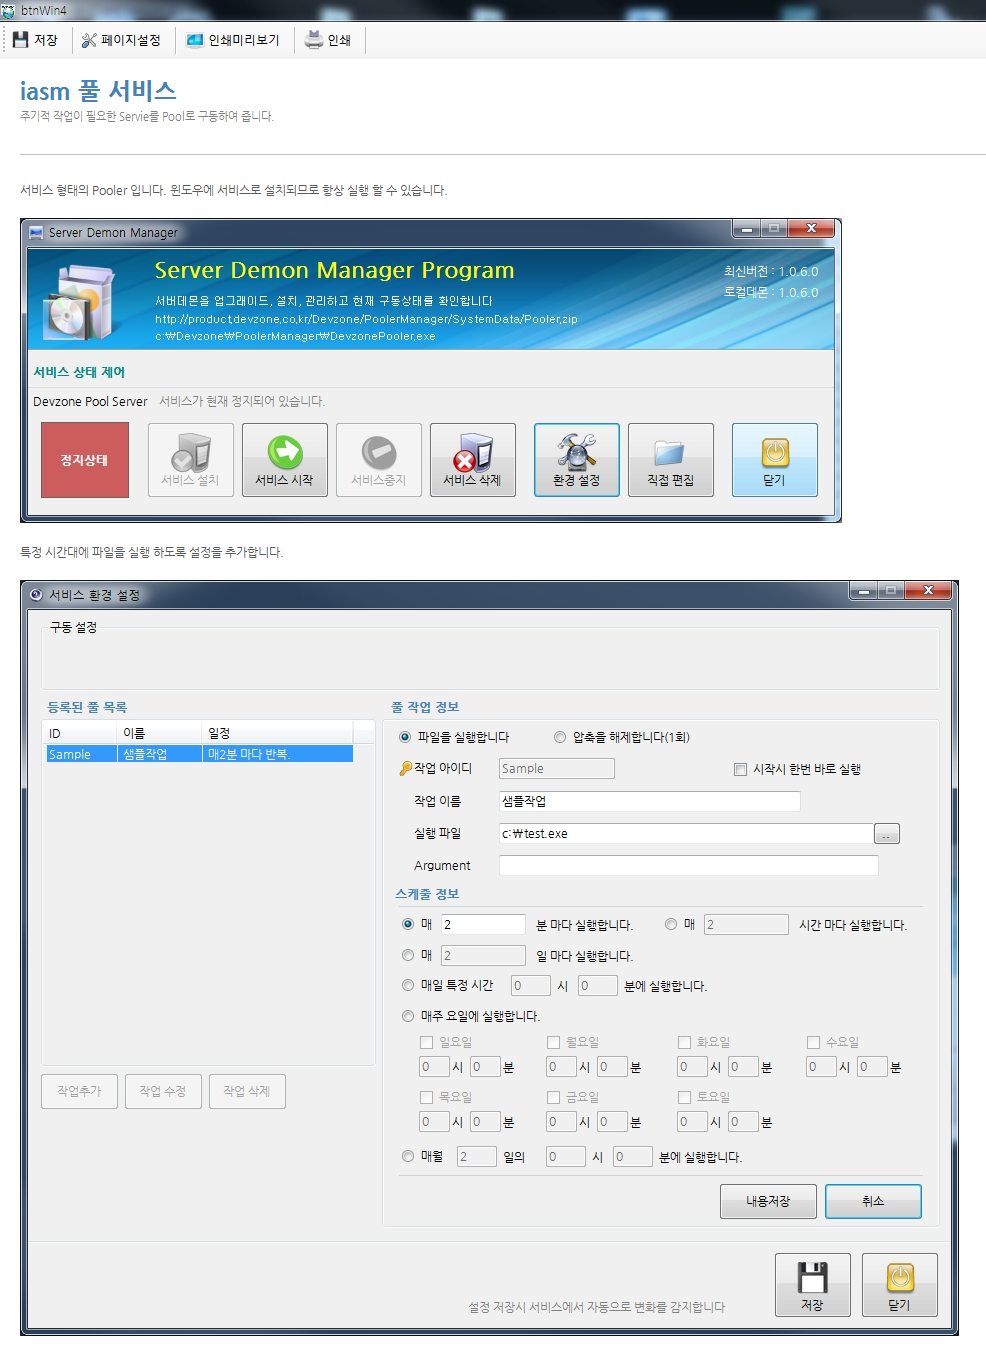Click the Argument input field
The image size is (986, 1372).
click(689, 865)
